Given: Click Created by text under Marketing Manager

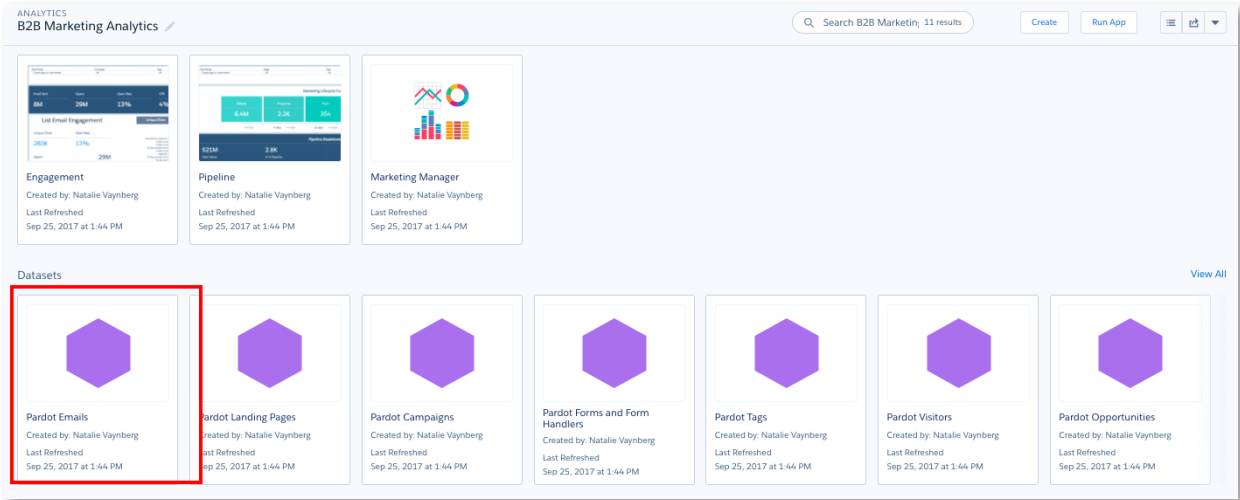Looking at the screenshot, I should [426, 195].
